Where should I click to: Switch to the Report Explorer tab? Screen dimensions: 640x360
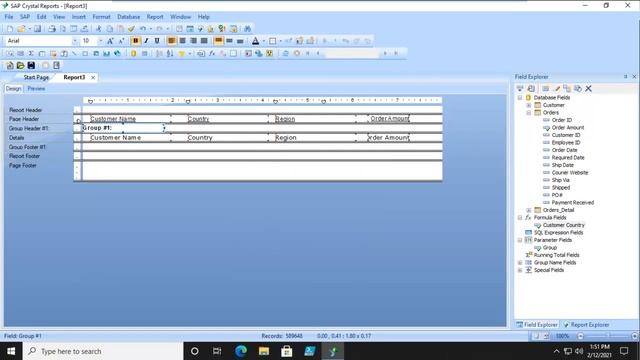tap(586, 324)
